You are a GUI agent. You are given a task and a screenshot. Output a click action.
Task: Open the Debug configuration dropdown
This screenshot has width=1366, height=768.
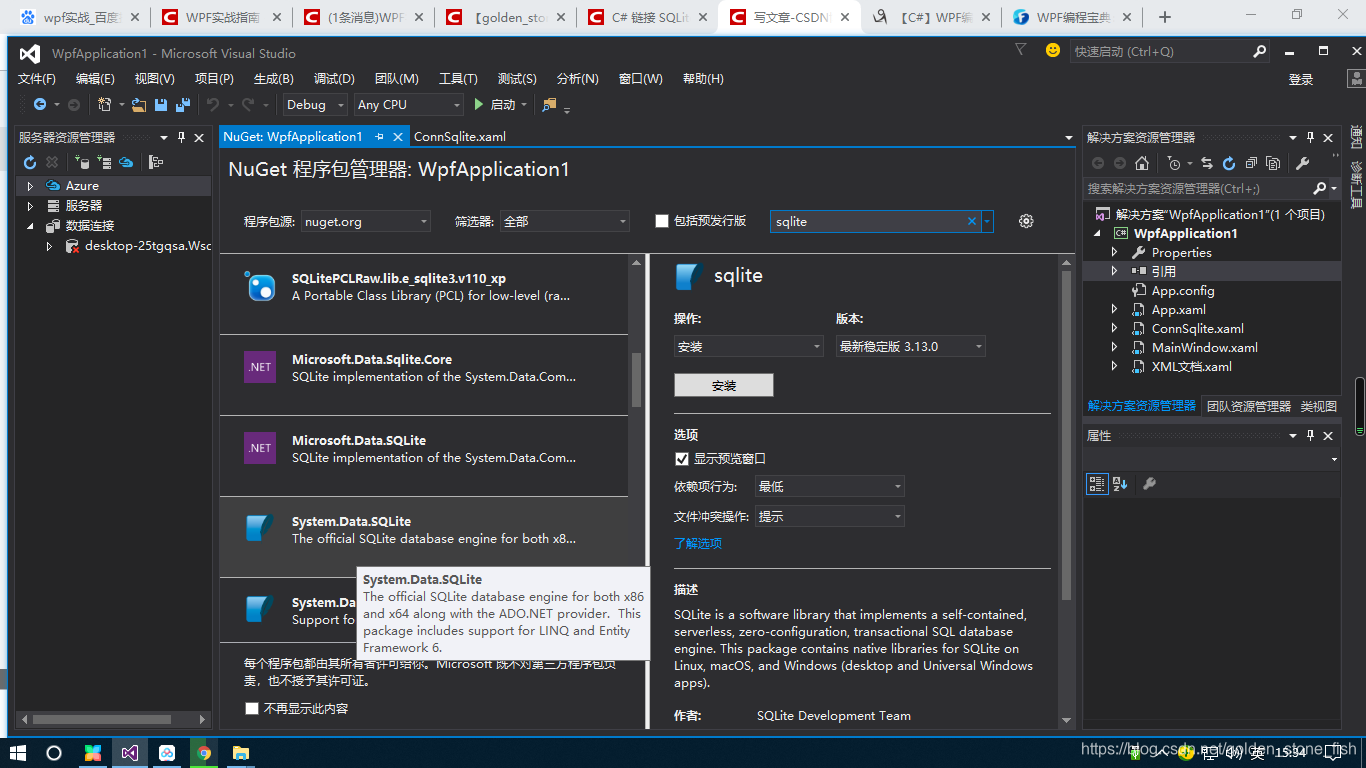pyautogui.click(x=314, y=104)
